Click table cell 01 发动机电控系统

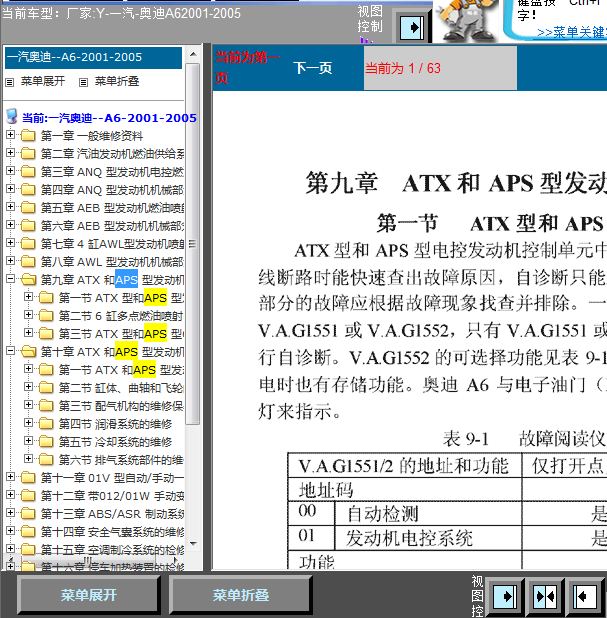pos(405,537)
